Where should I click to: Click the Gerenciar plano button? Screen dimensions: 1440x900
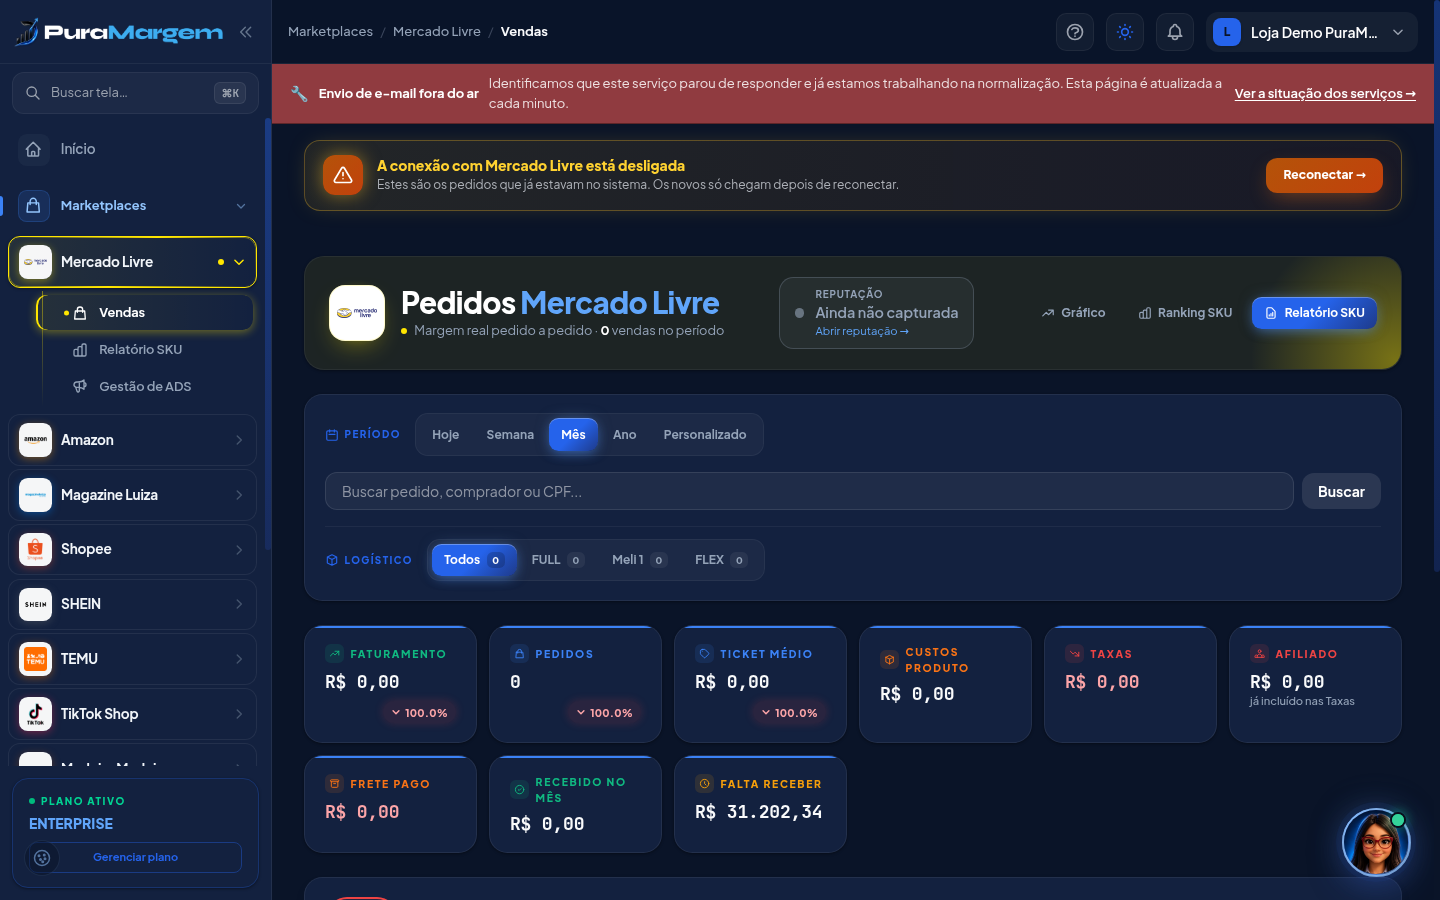click(135, 857)
